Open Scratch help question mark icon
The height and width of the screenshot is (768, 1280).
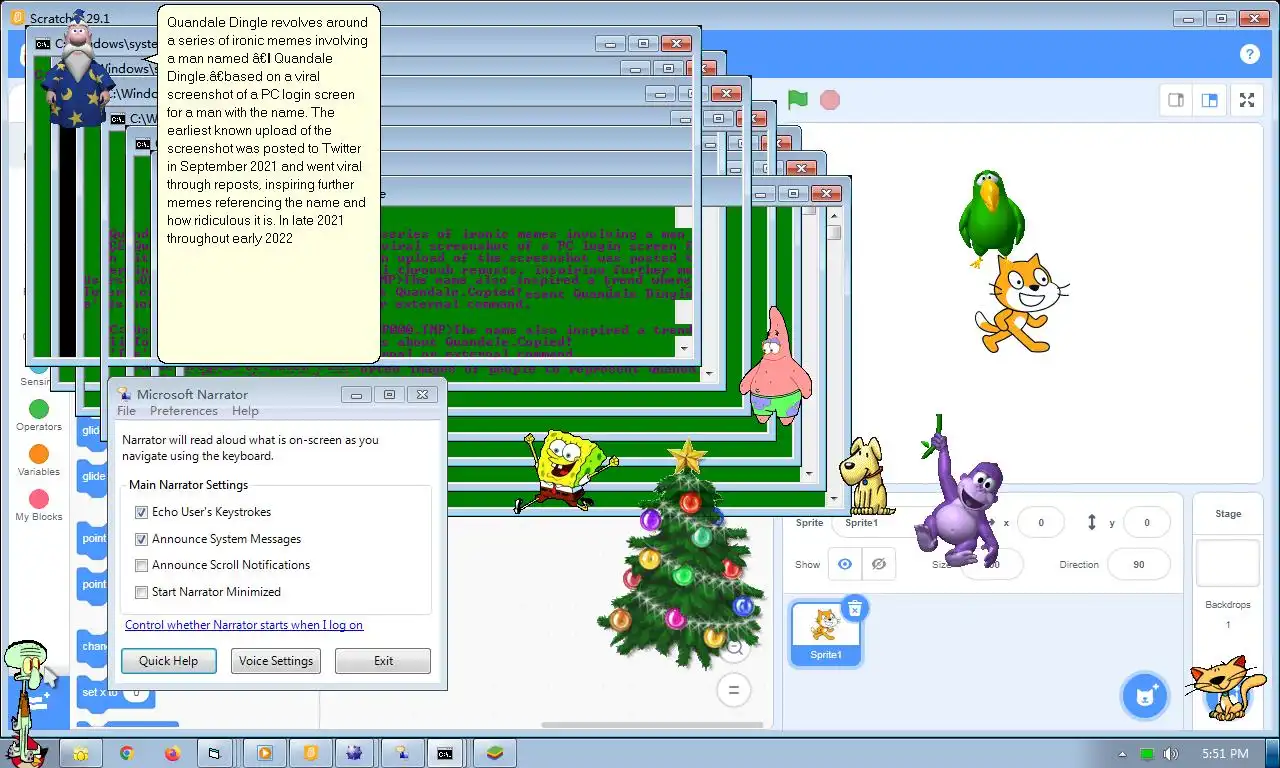(1249, 54)
